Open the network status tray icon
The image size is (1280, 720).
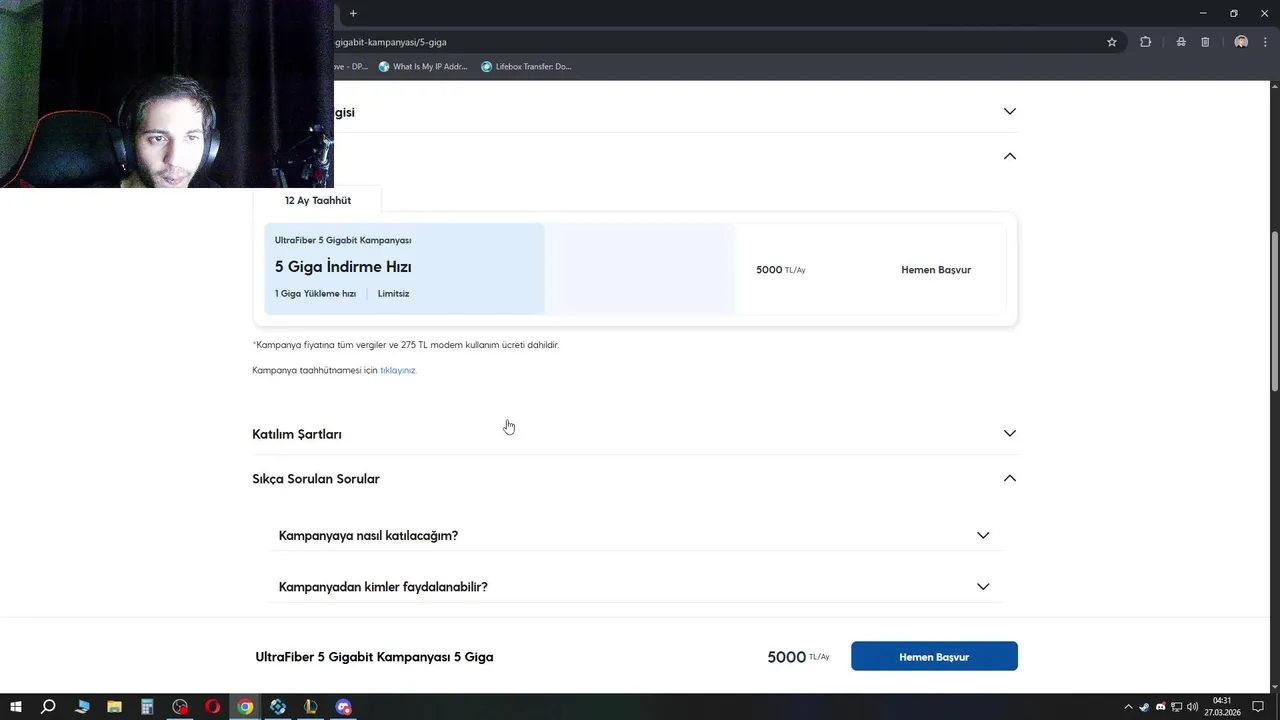1177,707
